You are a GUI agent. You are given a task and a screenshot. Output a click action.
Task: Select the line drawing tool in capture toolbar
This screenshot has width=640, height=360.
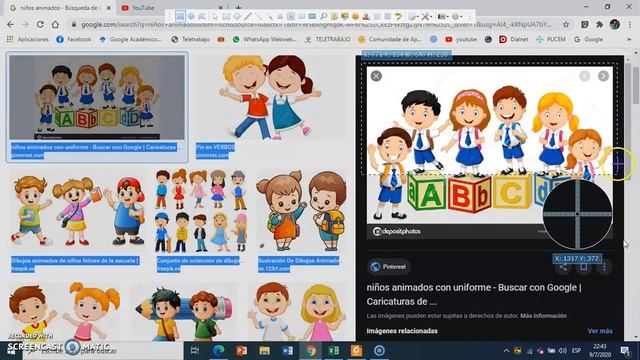pos(248,16)
